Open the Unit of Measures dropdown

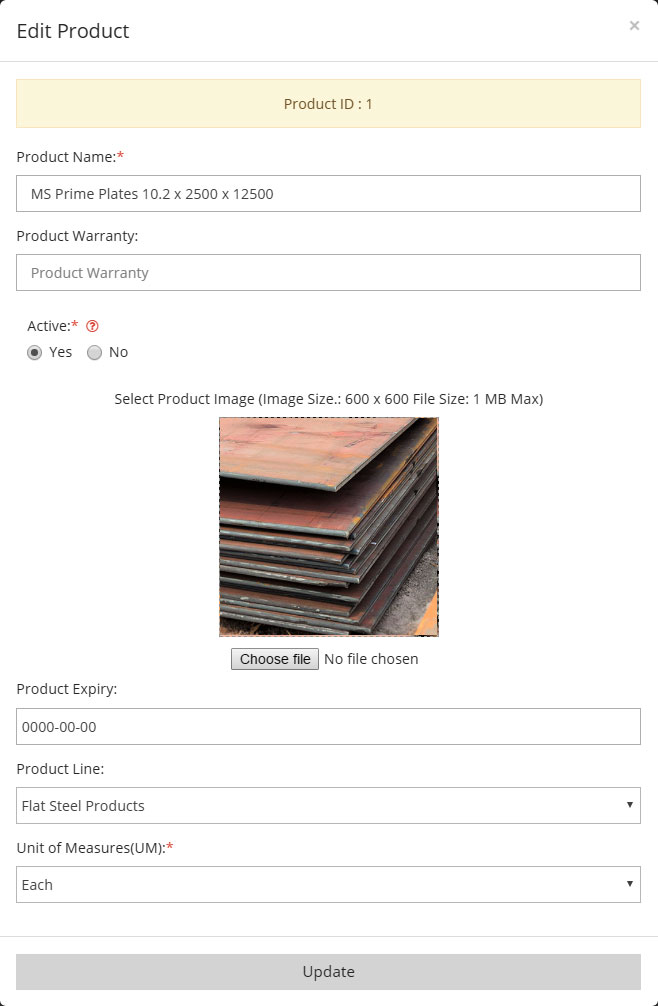[328, 884]
